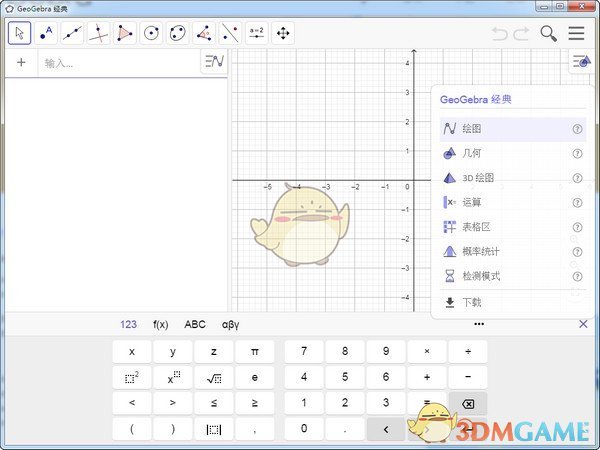Tap the number 7 key

pyautogui.click(x=304, y=351)
